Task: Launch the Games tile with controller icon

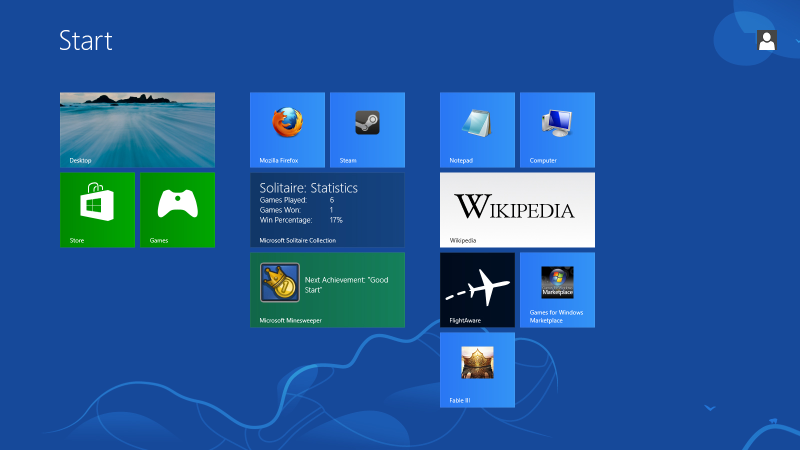Action: click(x=178, y=210)
